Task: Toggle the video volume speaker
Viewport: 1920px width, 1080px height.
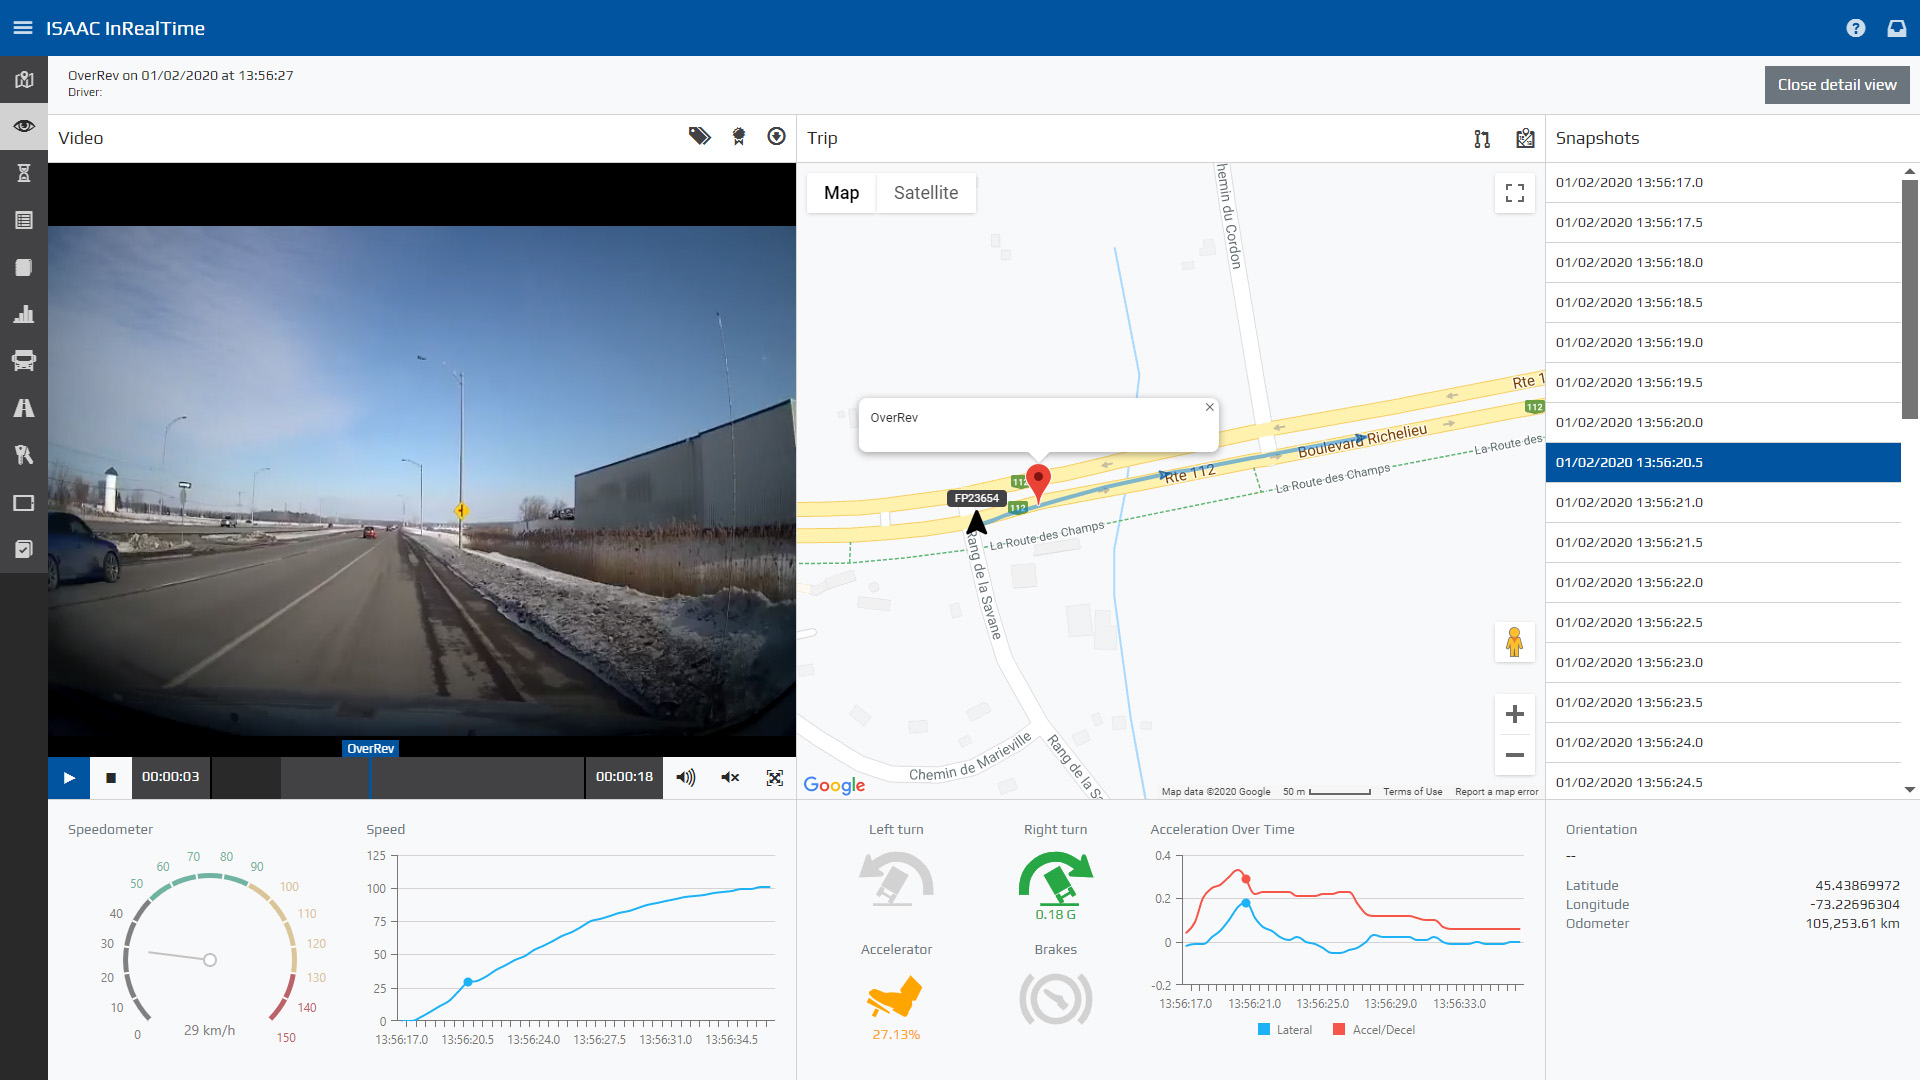Action: click(685, 778)
